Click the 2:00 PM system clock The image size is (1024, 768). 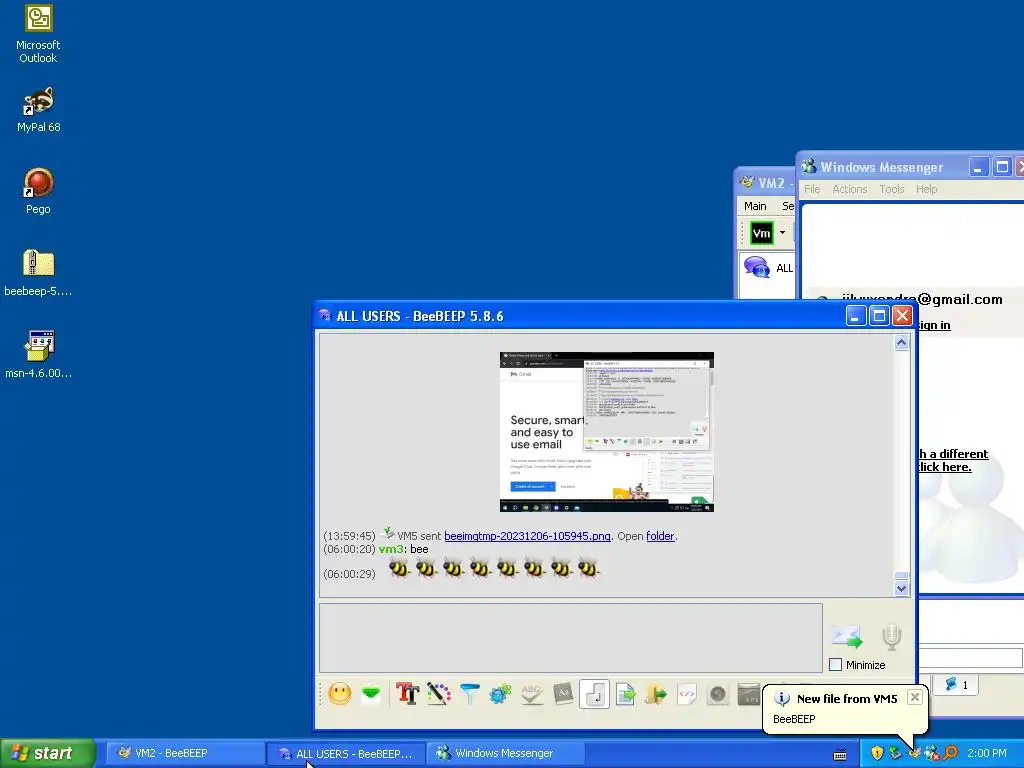tap(986, 754)
